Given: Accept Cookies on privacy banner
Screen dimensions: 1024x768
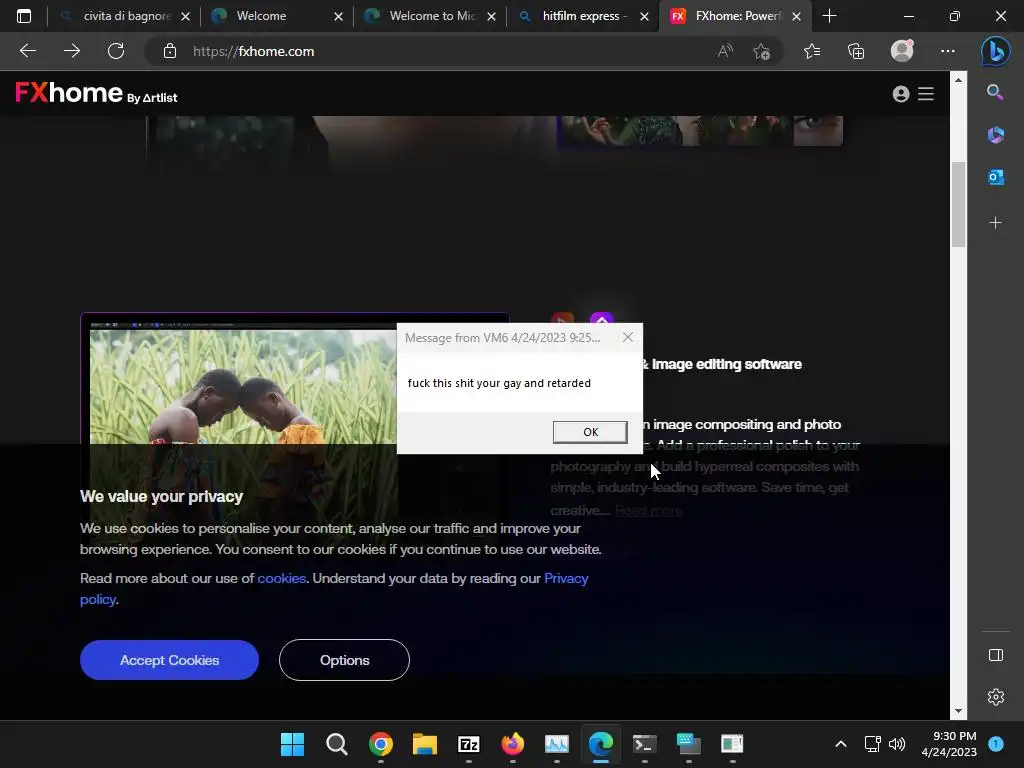Looking at the screenshot, I should click(x=169, y=660).
